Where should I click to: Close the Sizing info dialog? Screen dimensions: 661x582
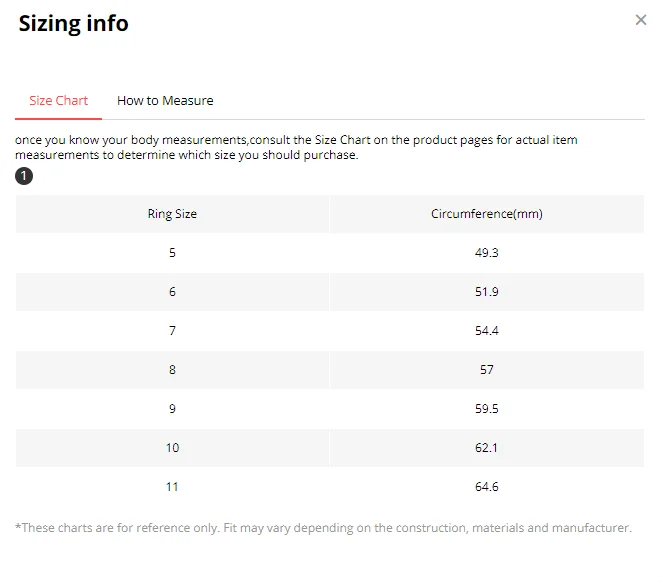point(641,20)
